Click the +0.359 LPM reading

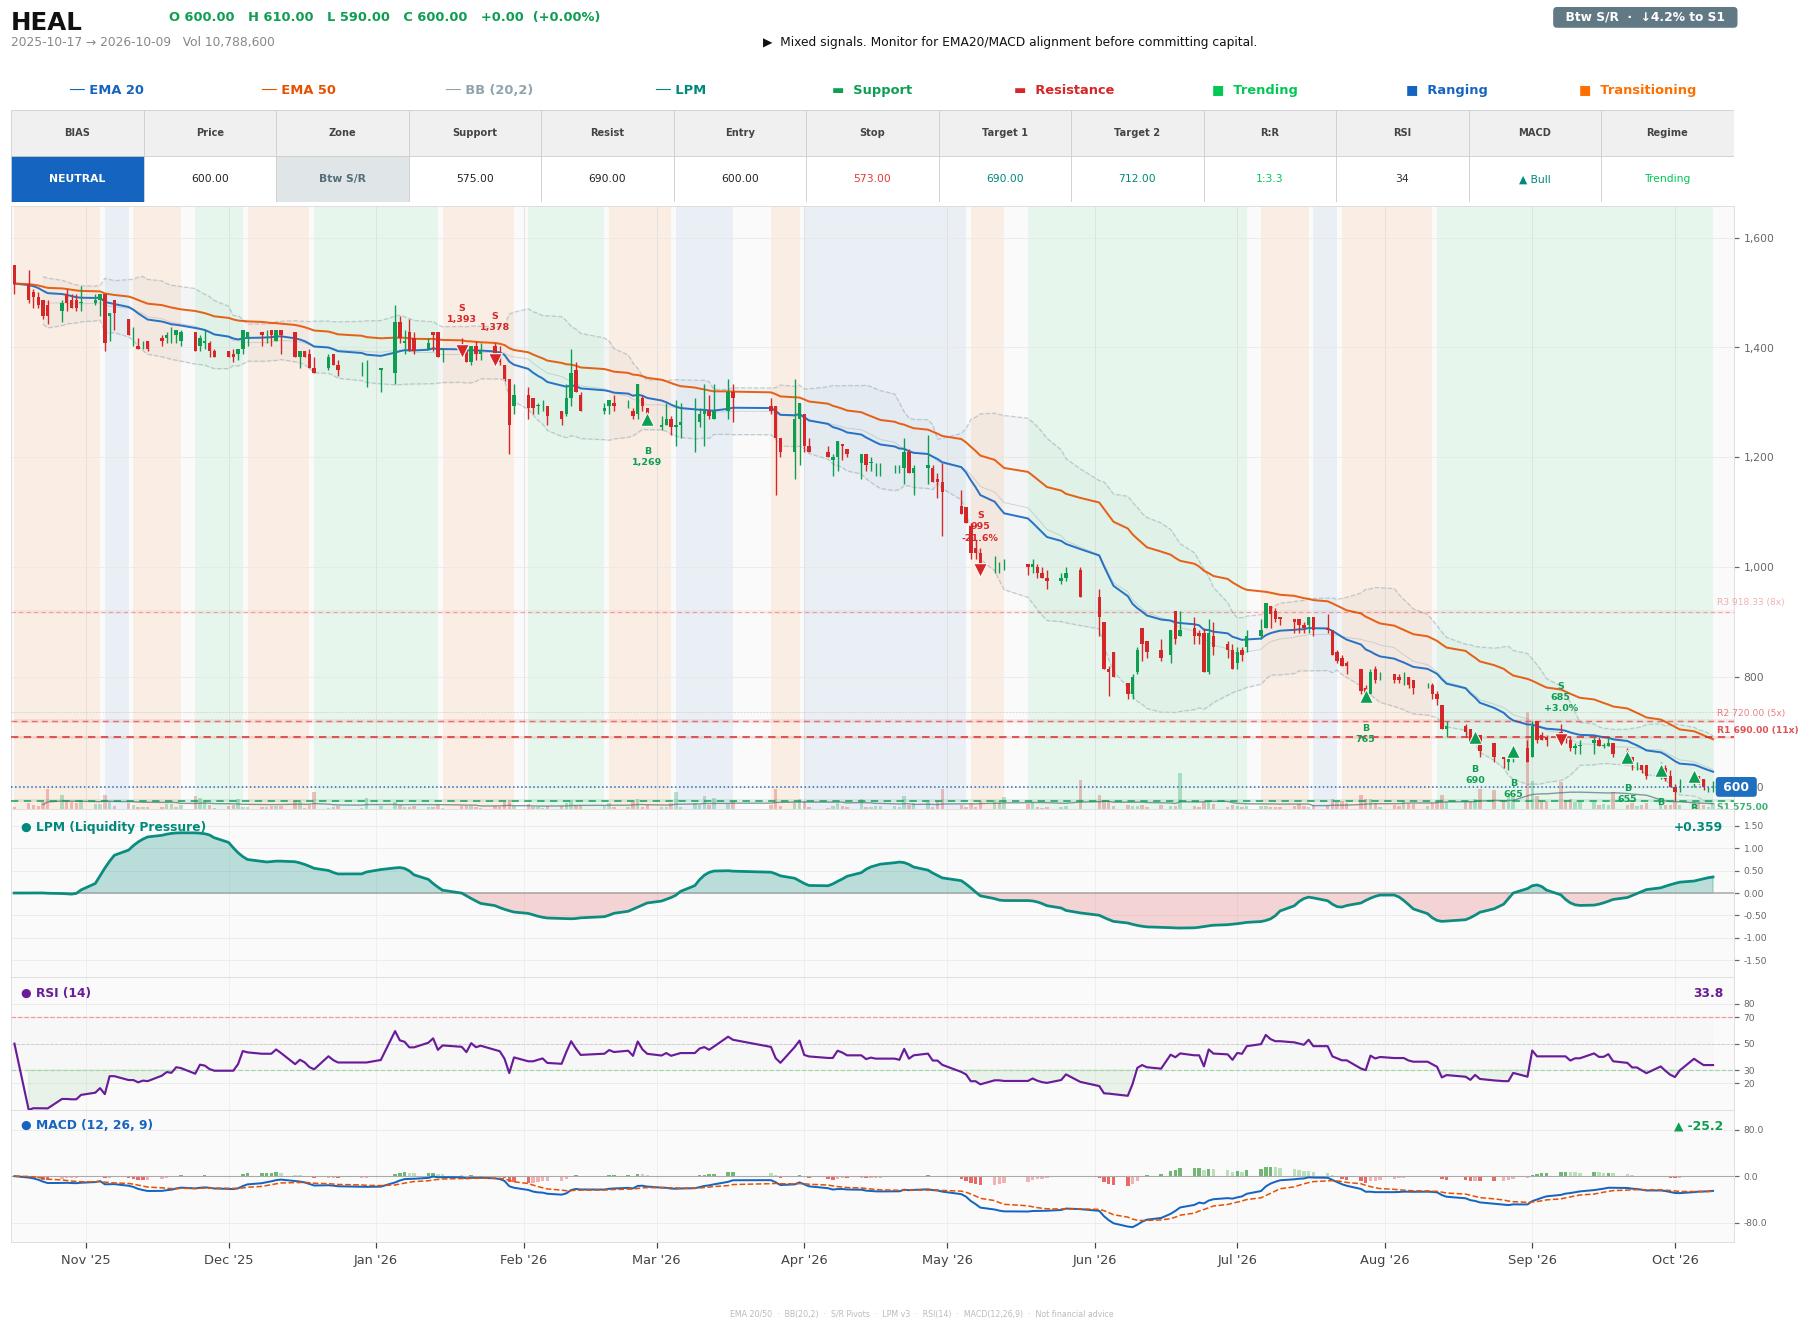point(1698,827)
